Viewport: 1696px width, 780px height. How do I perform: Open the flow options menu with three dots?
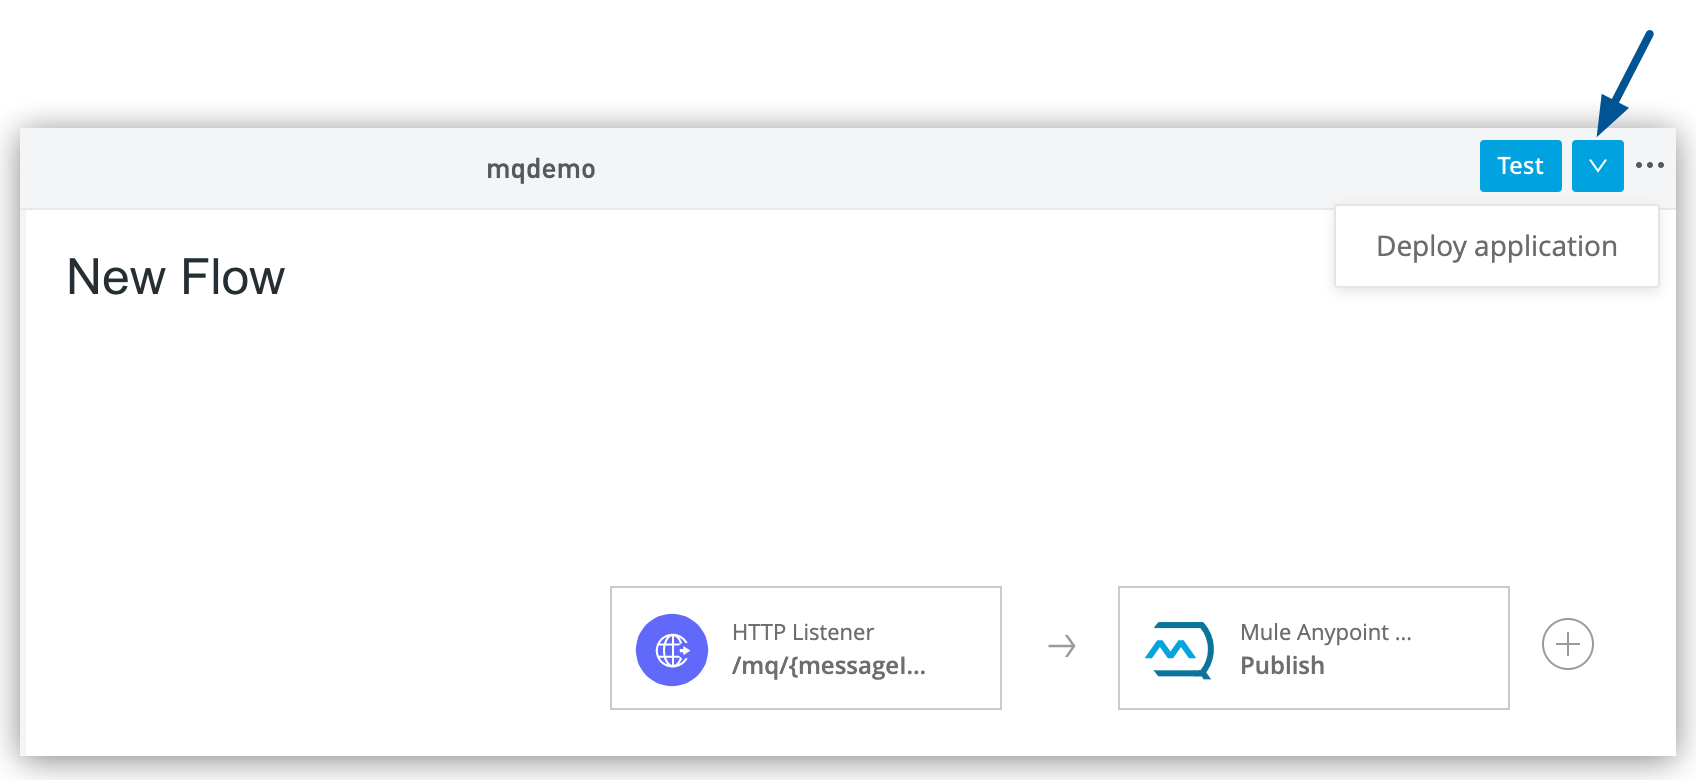click(1651, 165)
